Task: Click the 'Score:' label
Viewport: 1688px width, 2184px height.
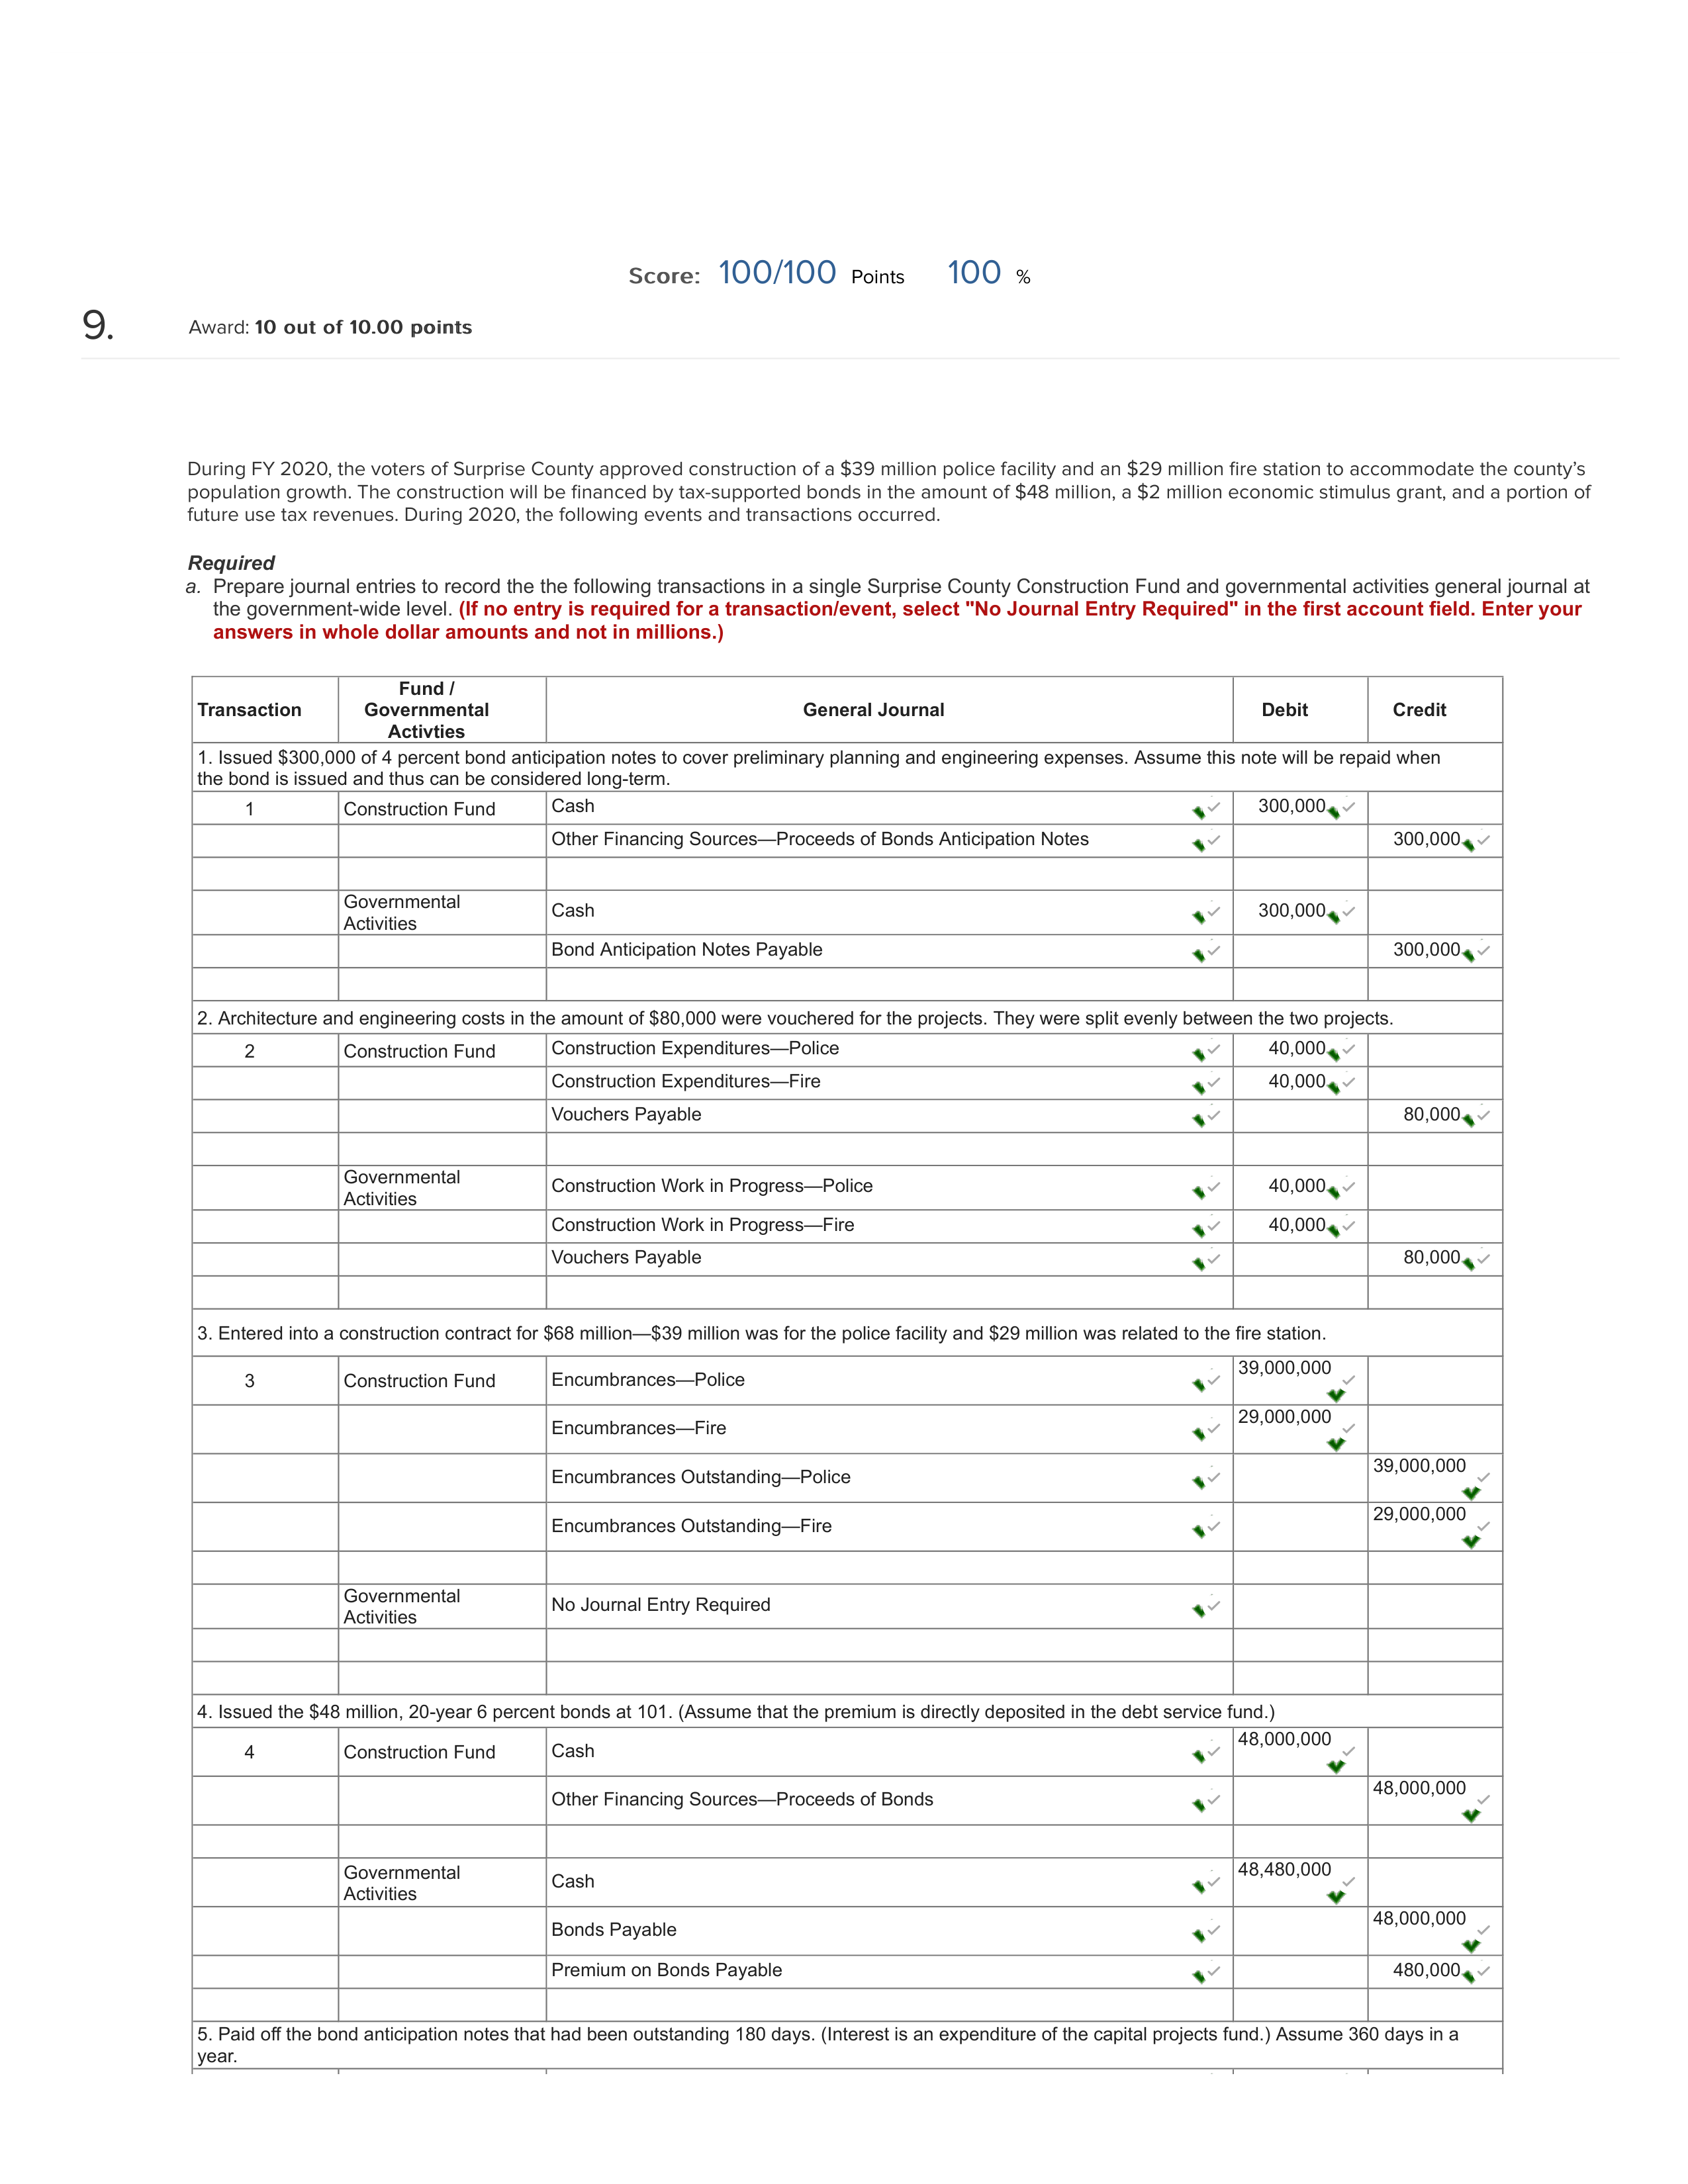Action: click(664, 276)
